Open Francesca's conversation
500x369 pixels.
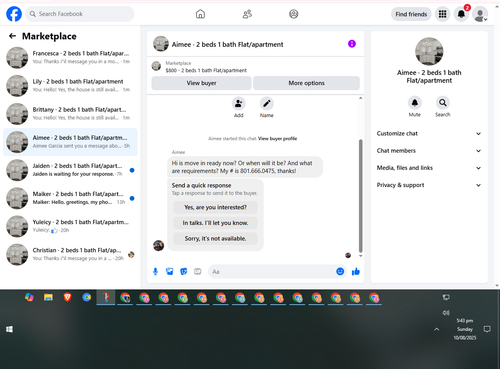(x=70, y=57)
